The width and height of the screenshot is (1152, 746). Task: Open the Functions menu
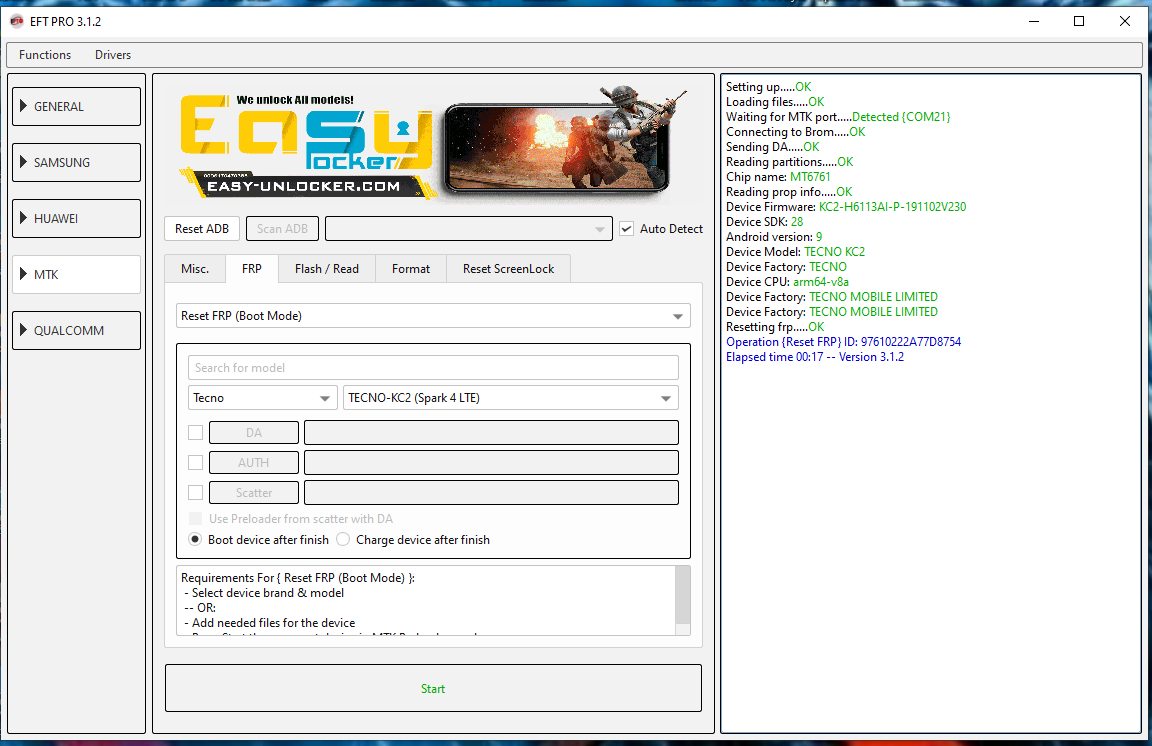[45, 55]
